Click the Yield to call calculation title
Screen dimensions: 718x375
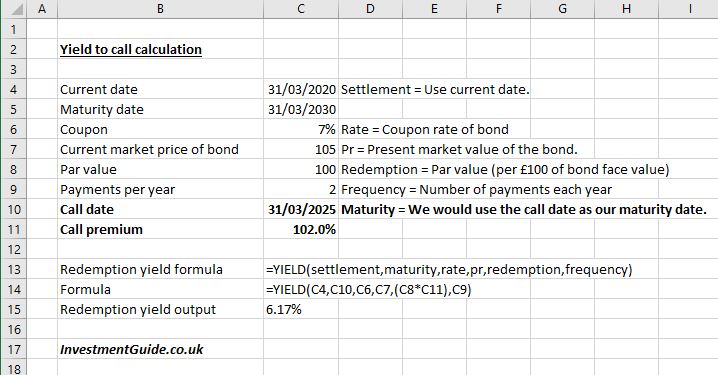[131, 49]
